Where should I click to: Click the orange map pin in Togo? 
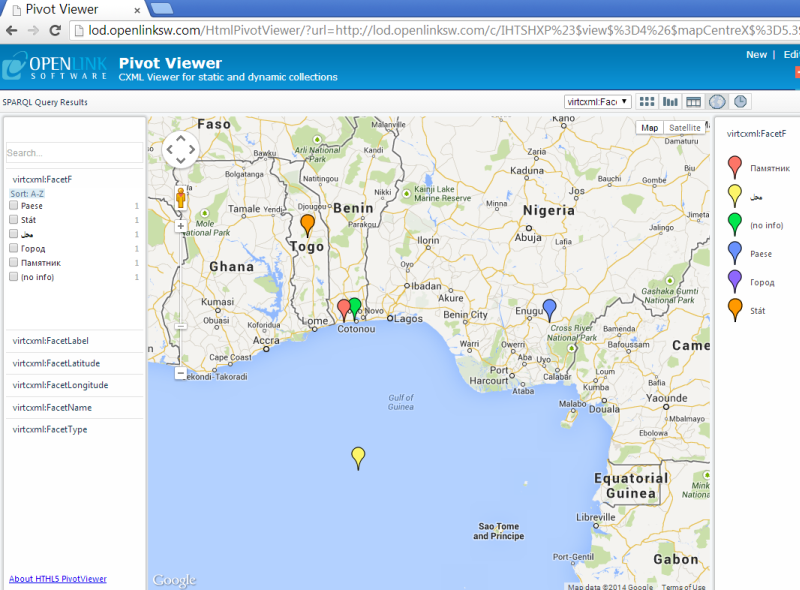(307, 224)
